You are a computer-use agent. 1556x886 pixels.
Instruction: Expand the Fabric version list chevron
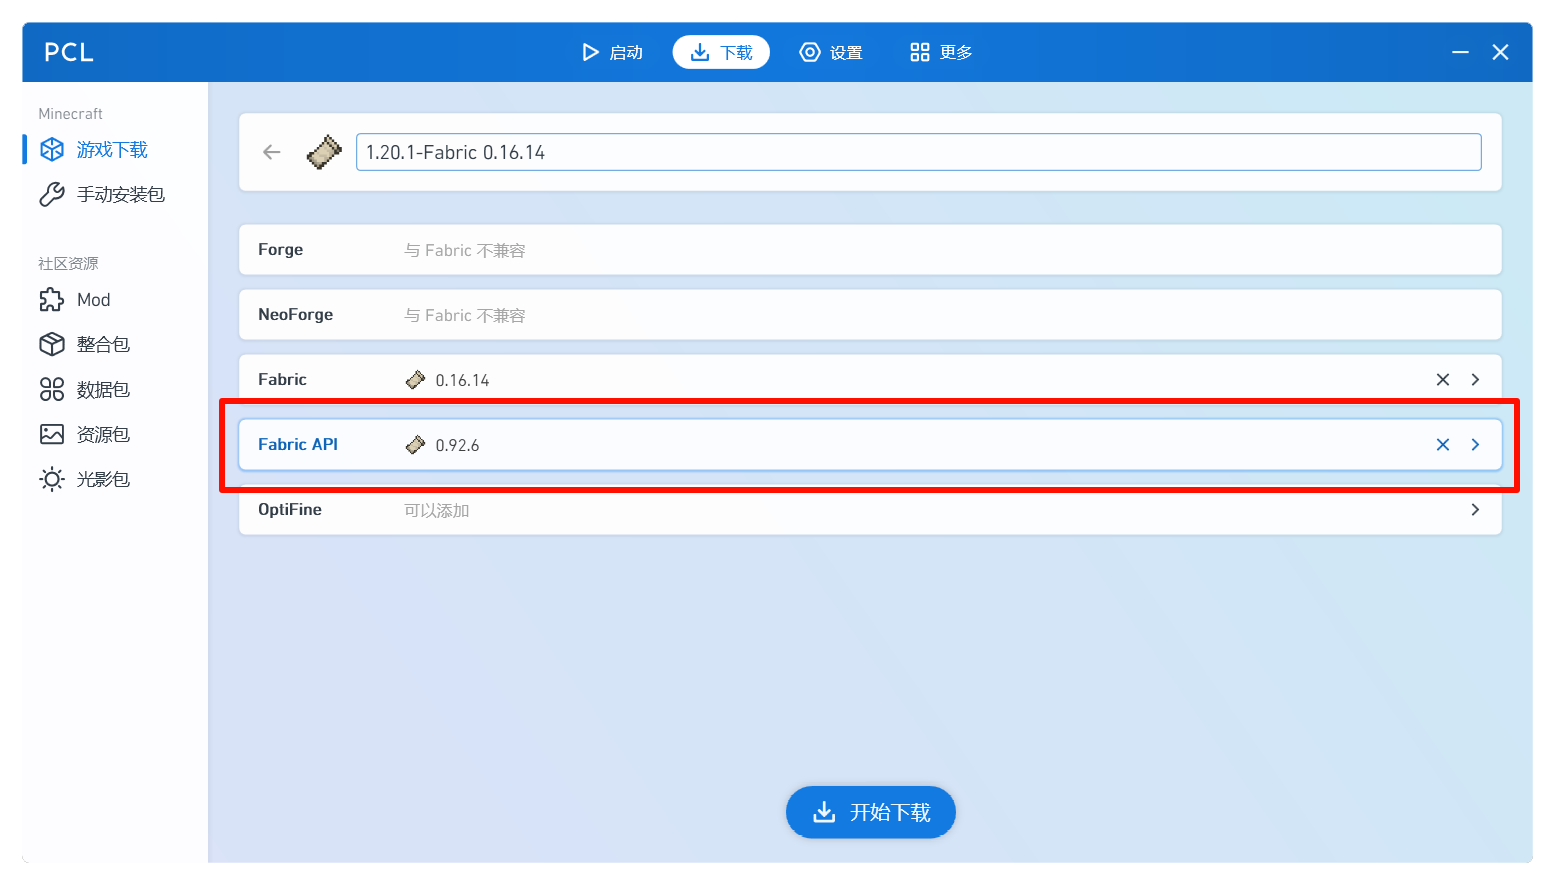1475,380
